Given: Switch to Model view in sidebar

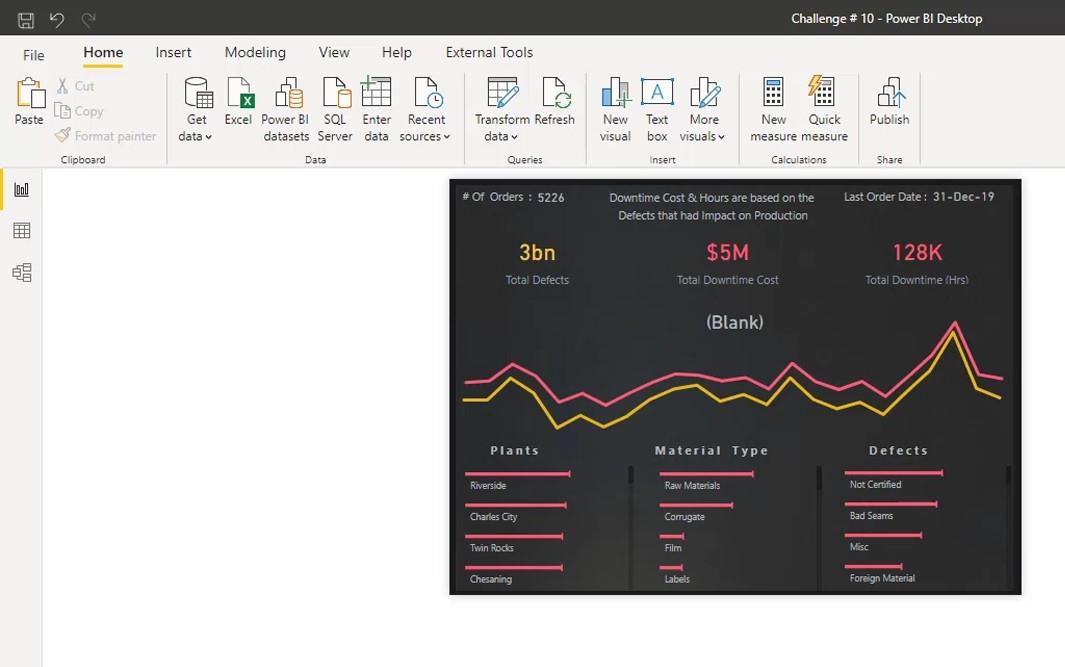Looking at the screenshot, I should pyautogui.click(x=22, y=272).
